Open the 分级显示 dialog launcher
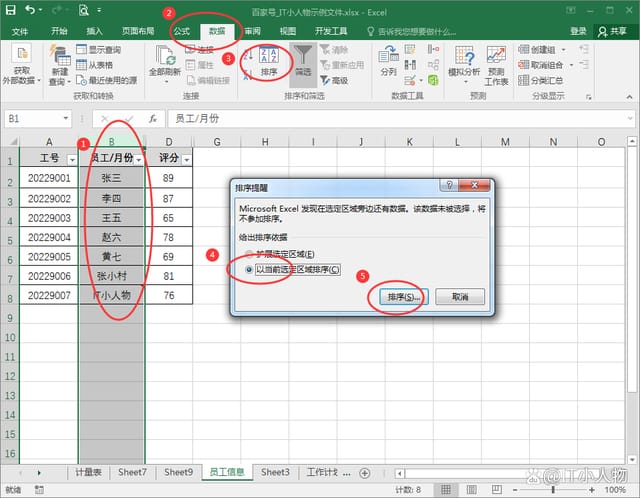 tap(588, 97)
